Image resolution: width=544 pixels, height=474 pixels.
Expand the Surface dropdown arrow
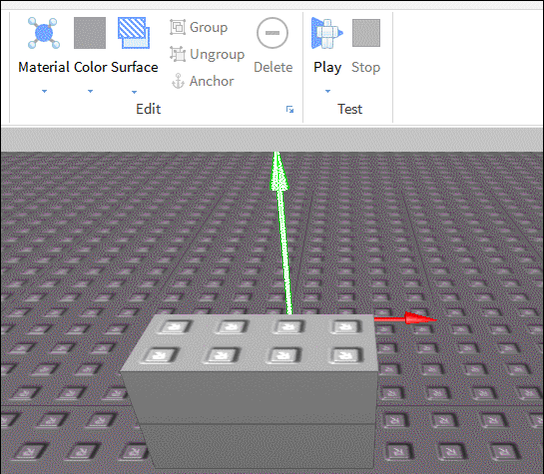[134, 92]
